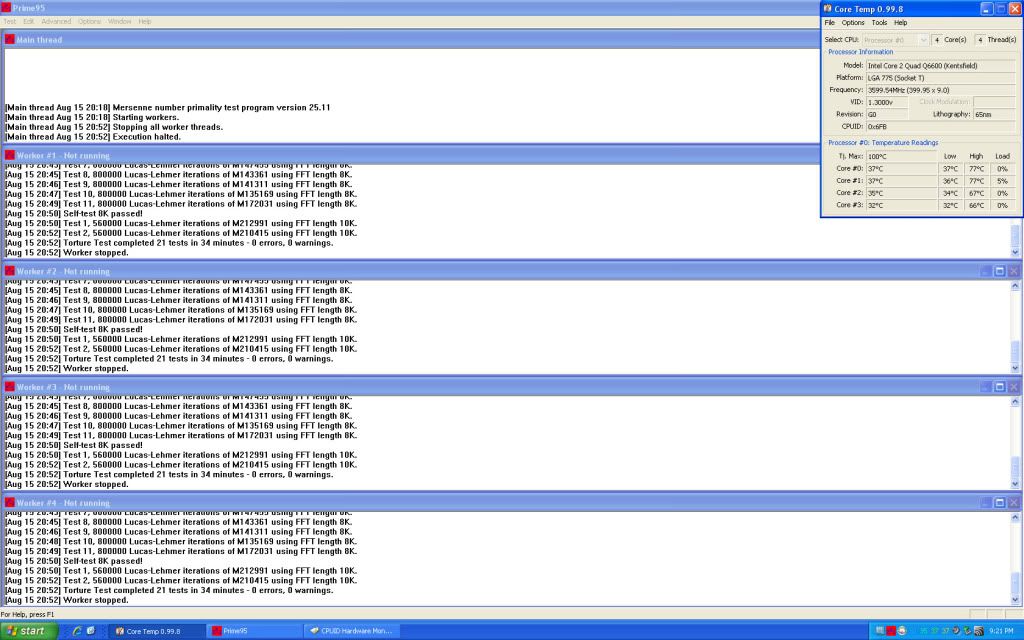Open Internet Explorer from the Quick Launch bar
This screenshot has height=640, width=1024.
click(76, 631)
